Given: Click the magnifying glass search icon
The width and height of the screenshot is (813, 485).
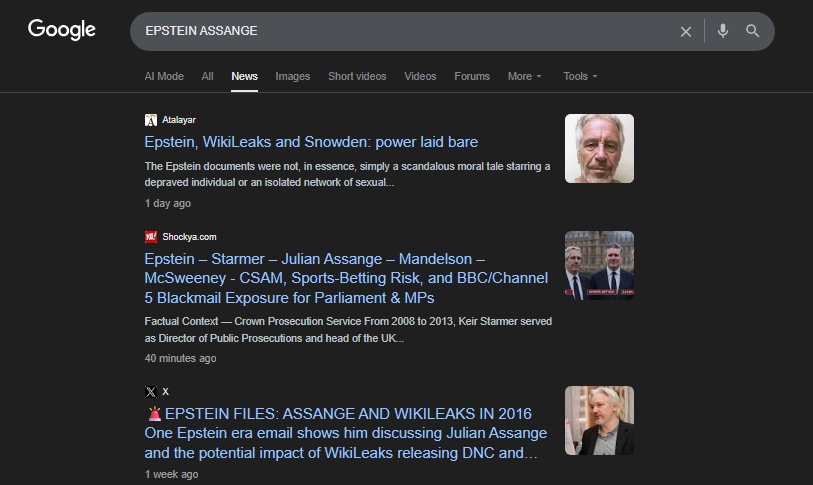Looking at the screenshot, I should coord(753,31).
